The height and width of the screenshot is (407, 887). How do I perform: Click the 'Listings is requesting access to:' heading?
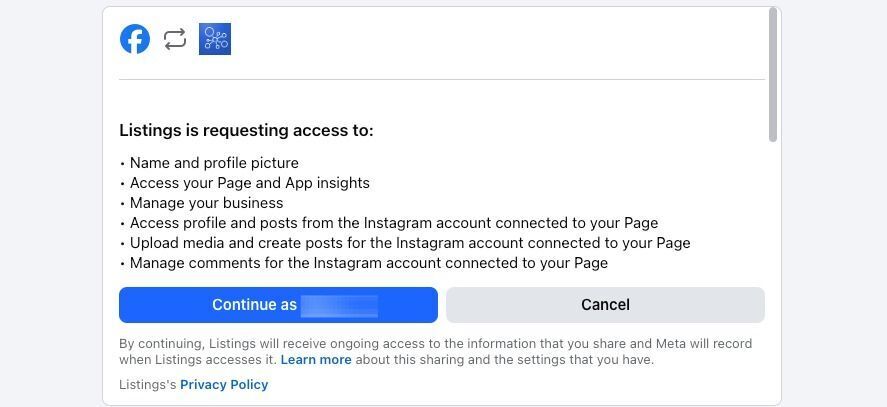click(246, 131)
